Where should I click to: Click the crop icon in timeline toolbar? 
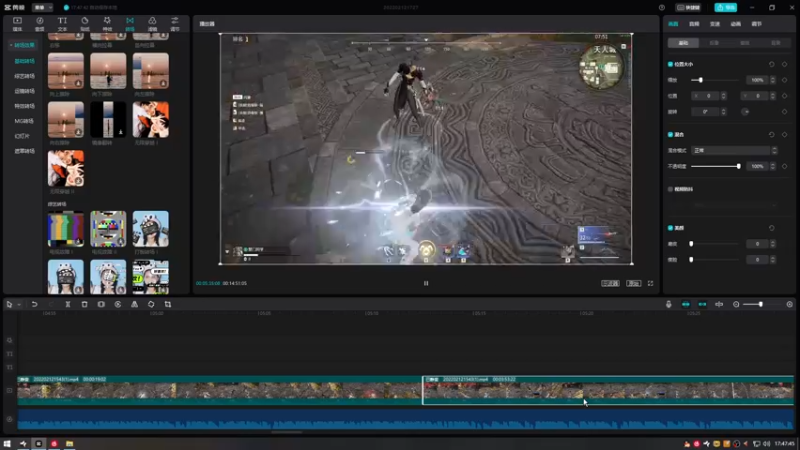point(168,304)
